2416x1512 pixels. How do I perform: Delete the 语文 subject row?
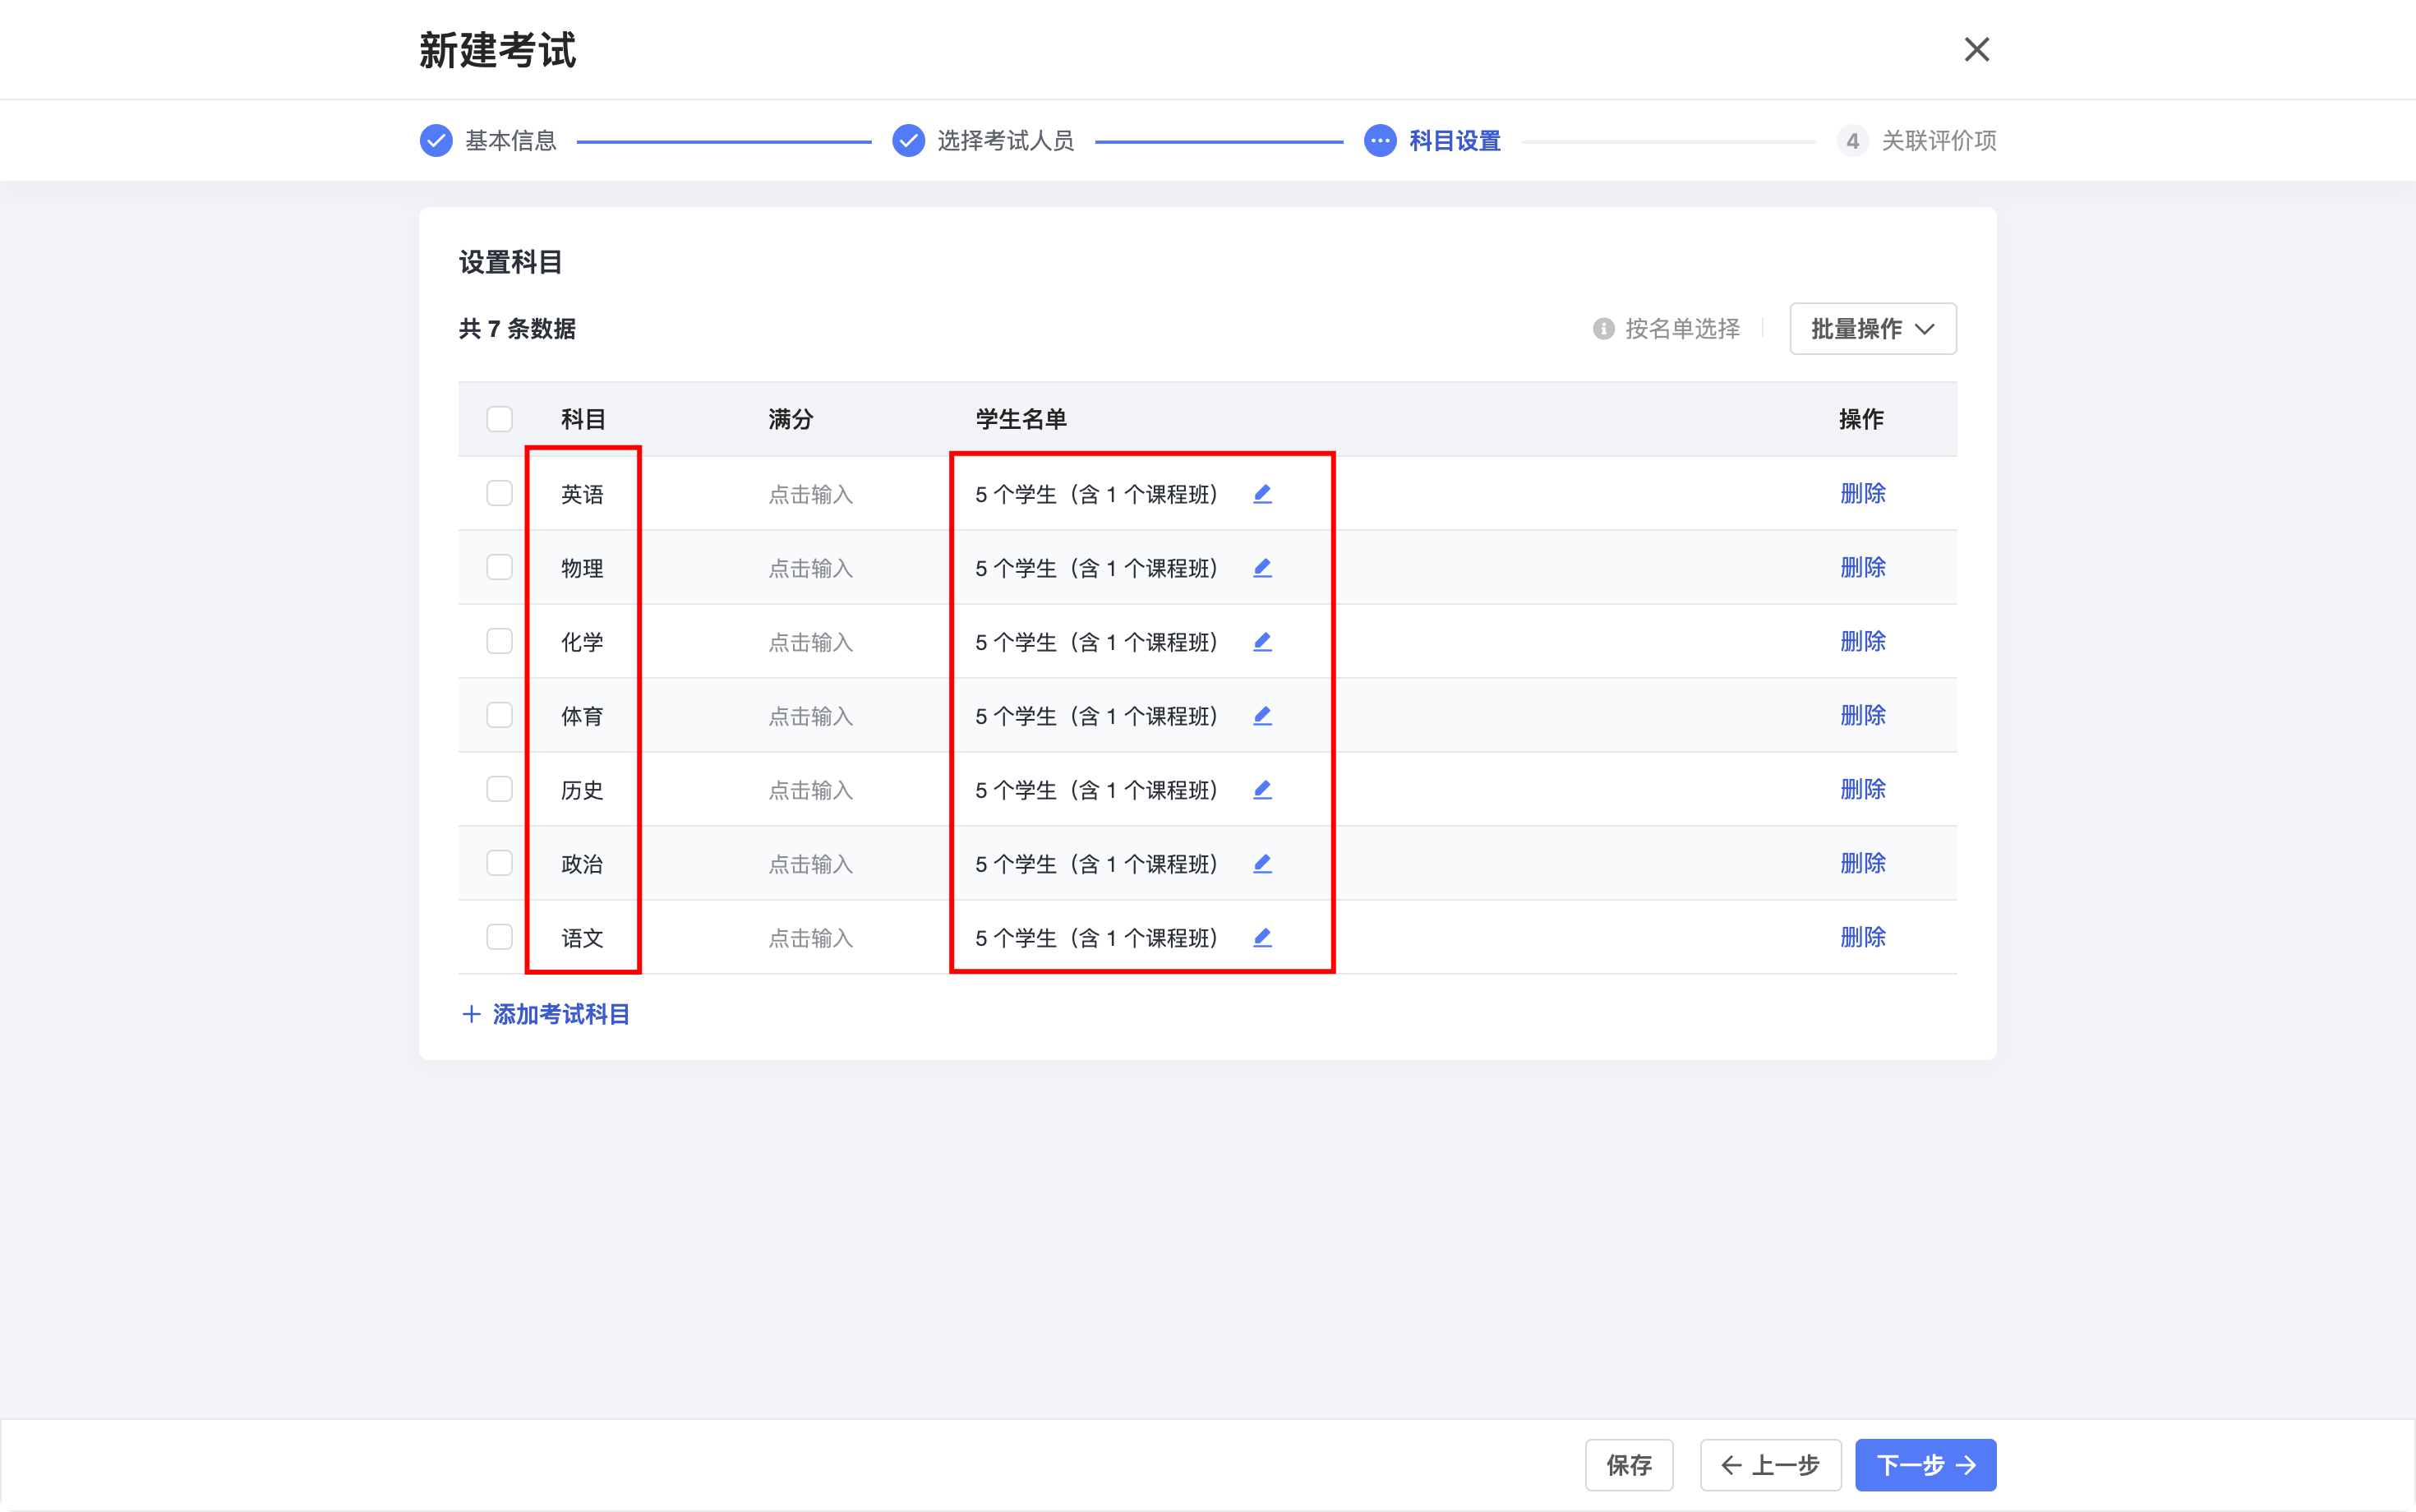click(1862, 937)
